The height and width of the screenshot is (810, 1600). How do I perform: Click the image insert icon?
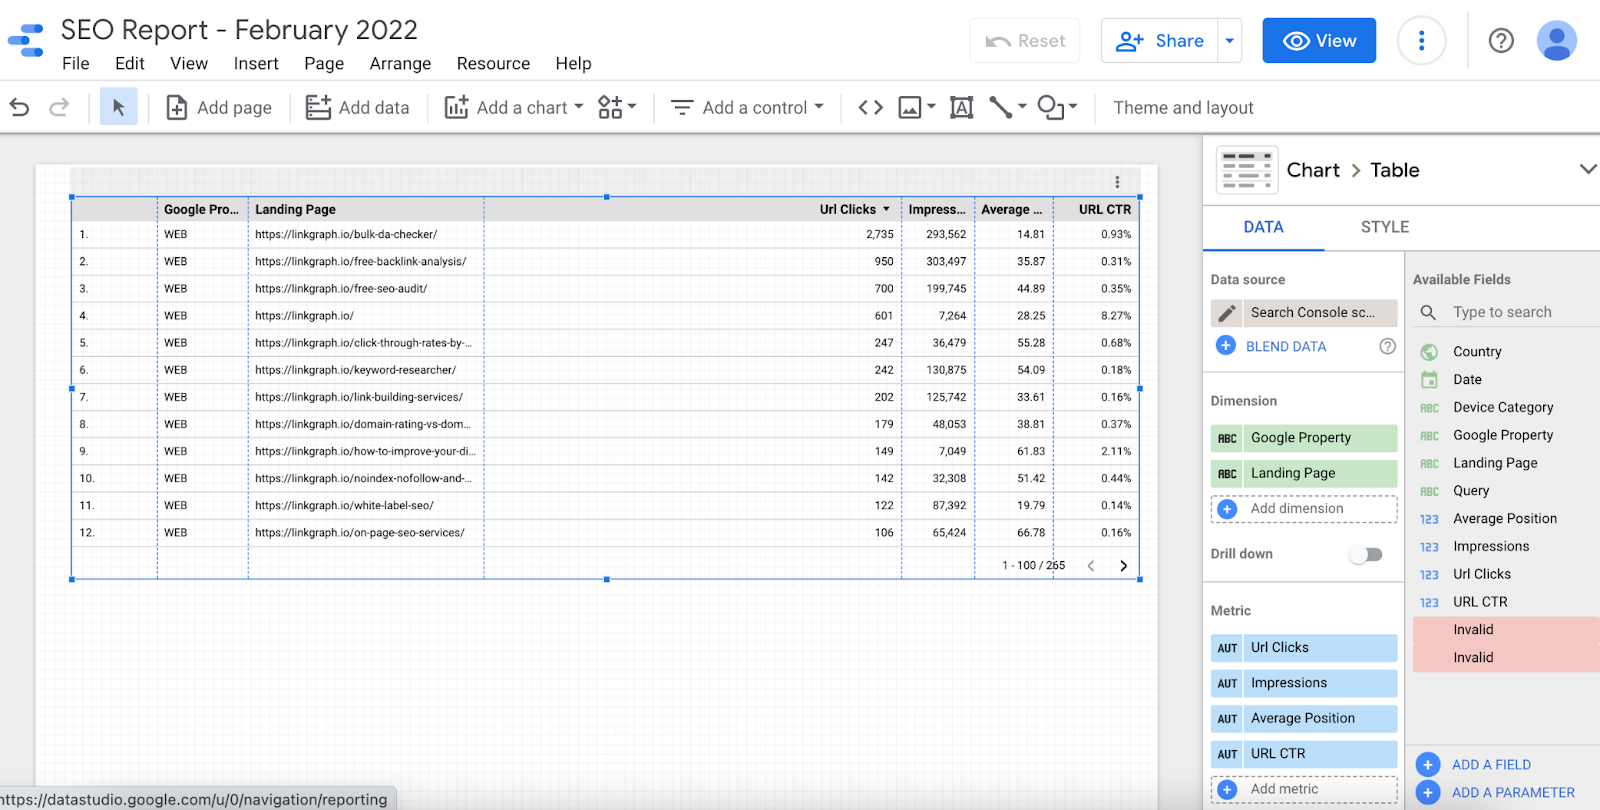pyautogui.click(x=910, y=107)
